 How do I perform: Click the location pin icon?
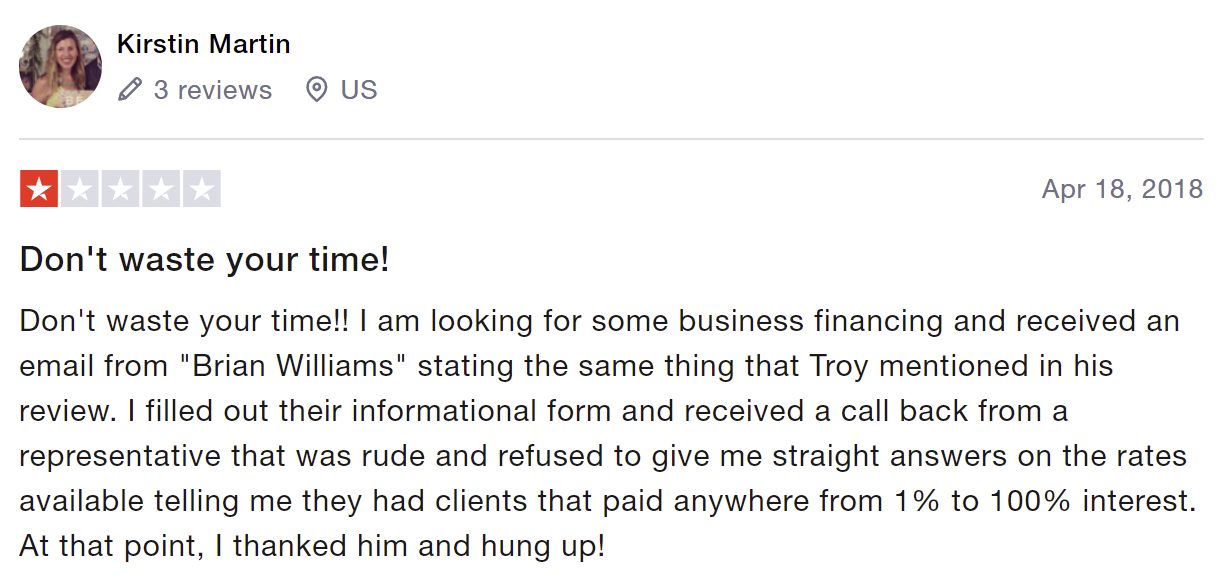(x=316, y=90)
